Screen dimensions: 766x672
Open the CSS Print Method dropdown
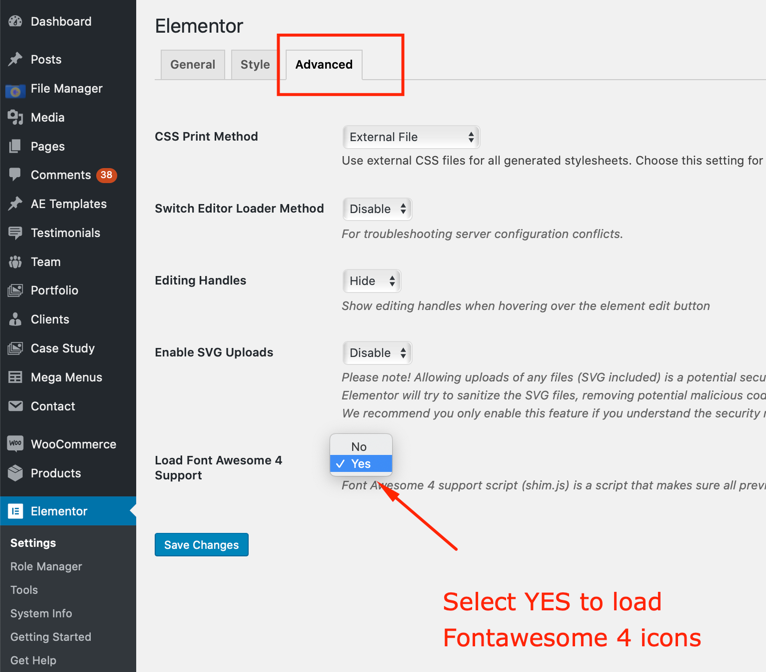(x=411, y=137)
